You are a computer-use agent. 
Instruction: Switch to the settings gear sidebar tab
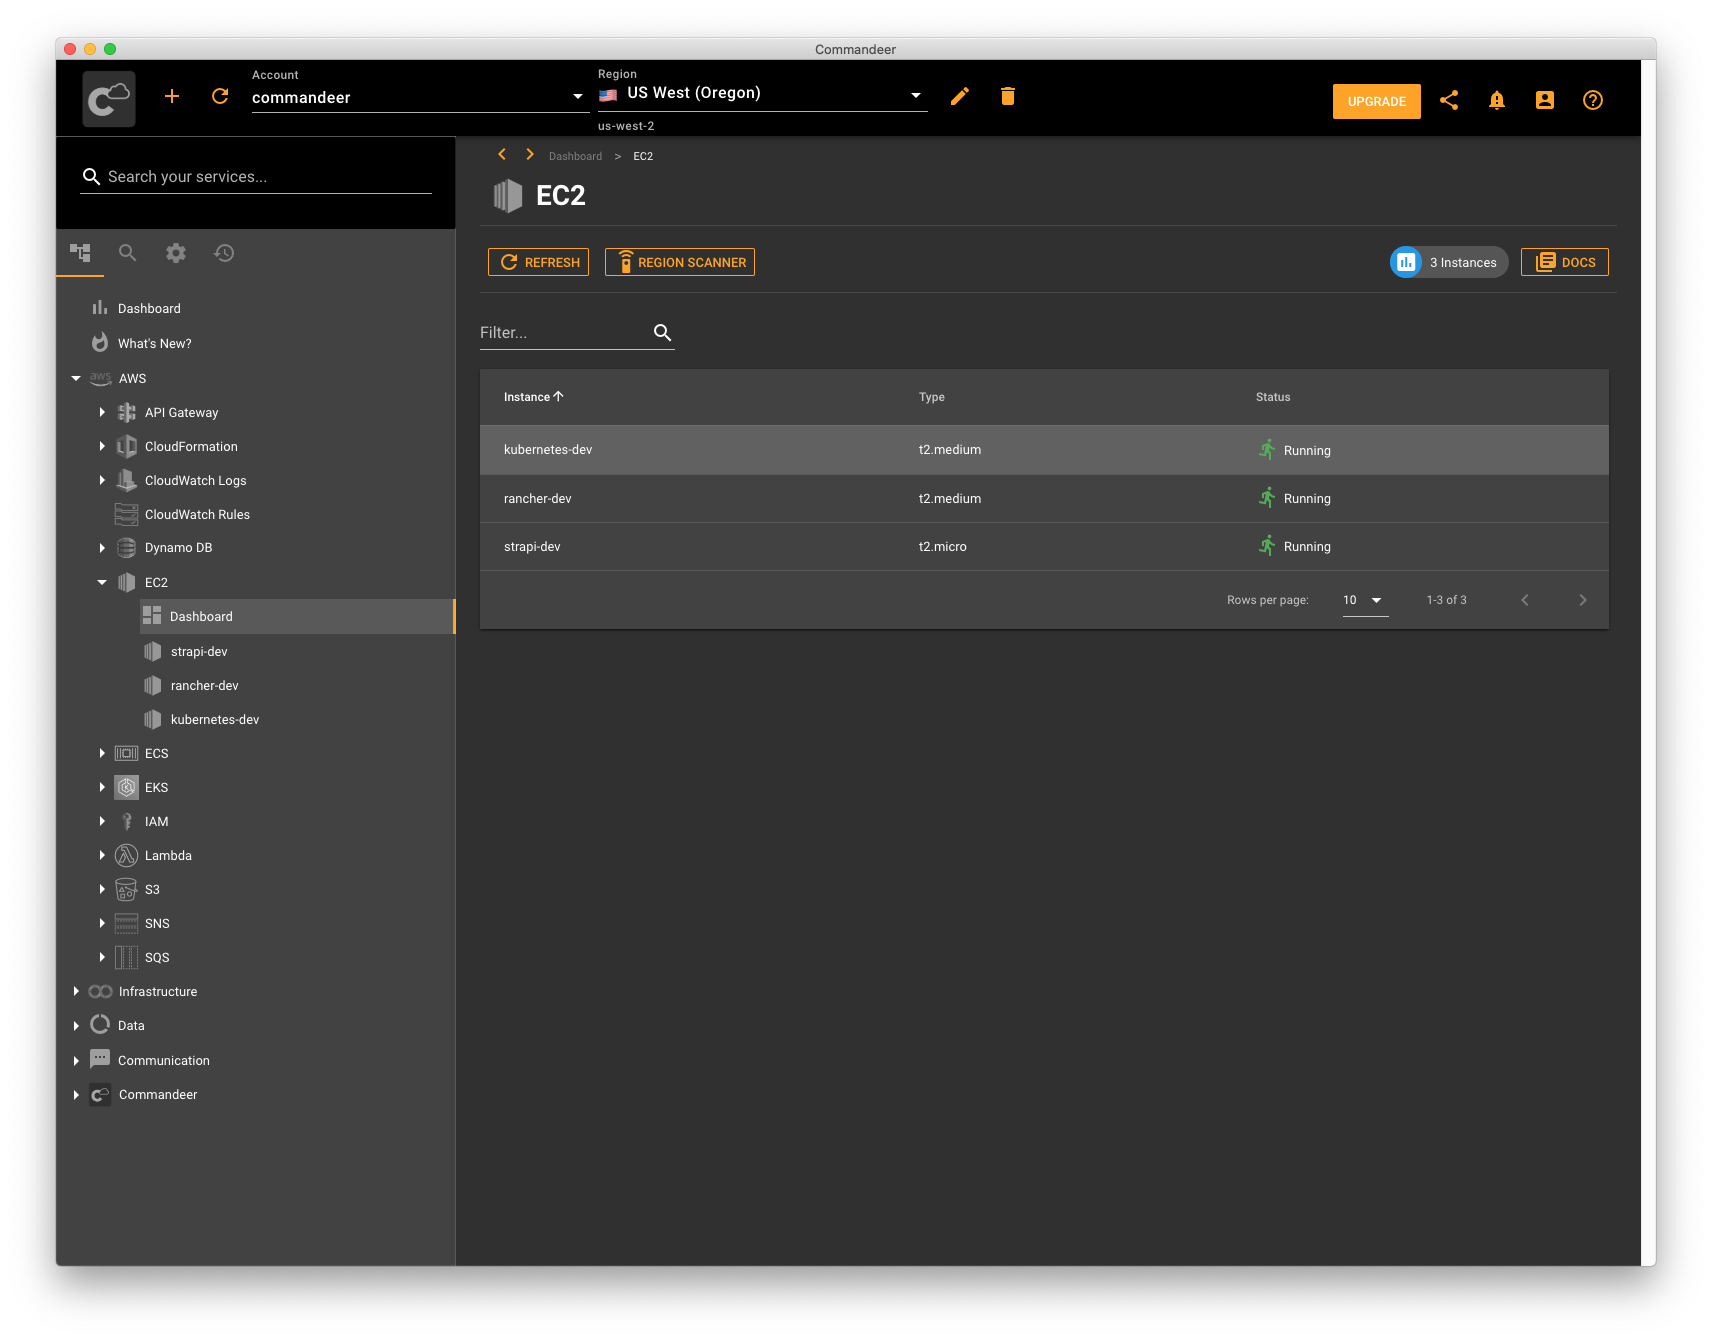pyautogui.click(x=176, y=252)
